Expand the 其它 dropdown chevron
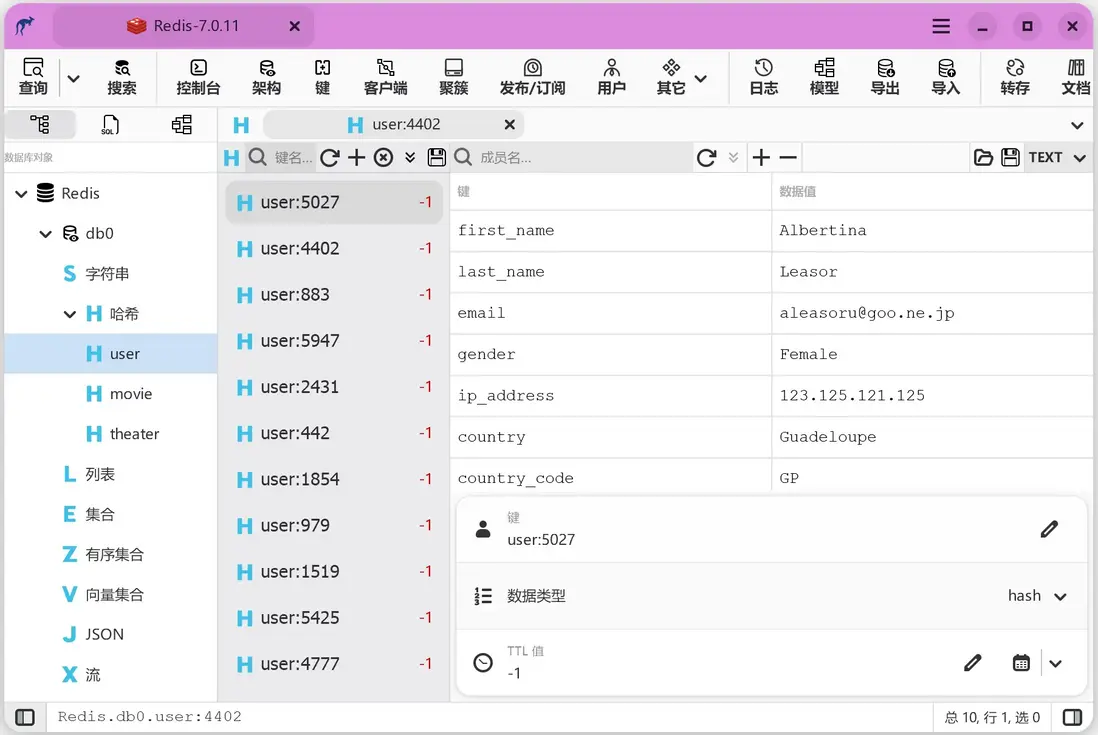Viewport: 1098px width, 735px height. point(701,78)
